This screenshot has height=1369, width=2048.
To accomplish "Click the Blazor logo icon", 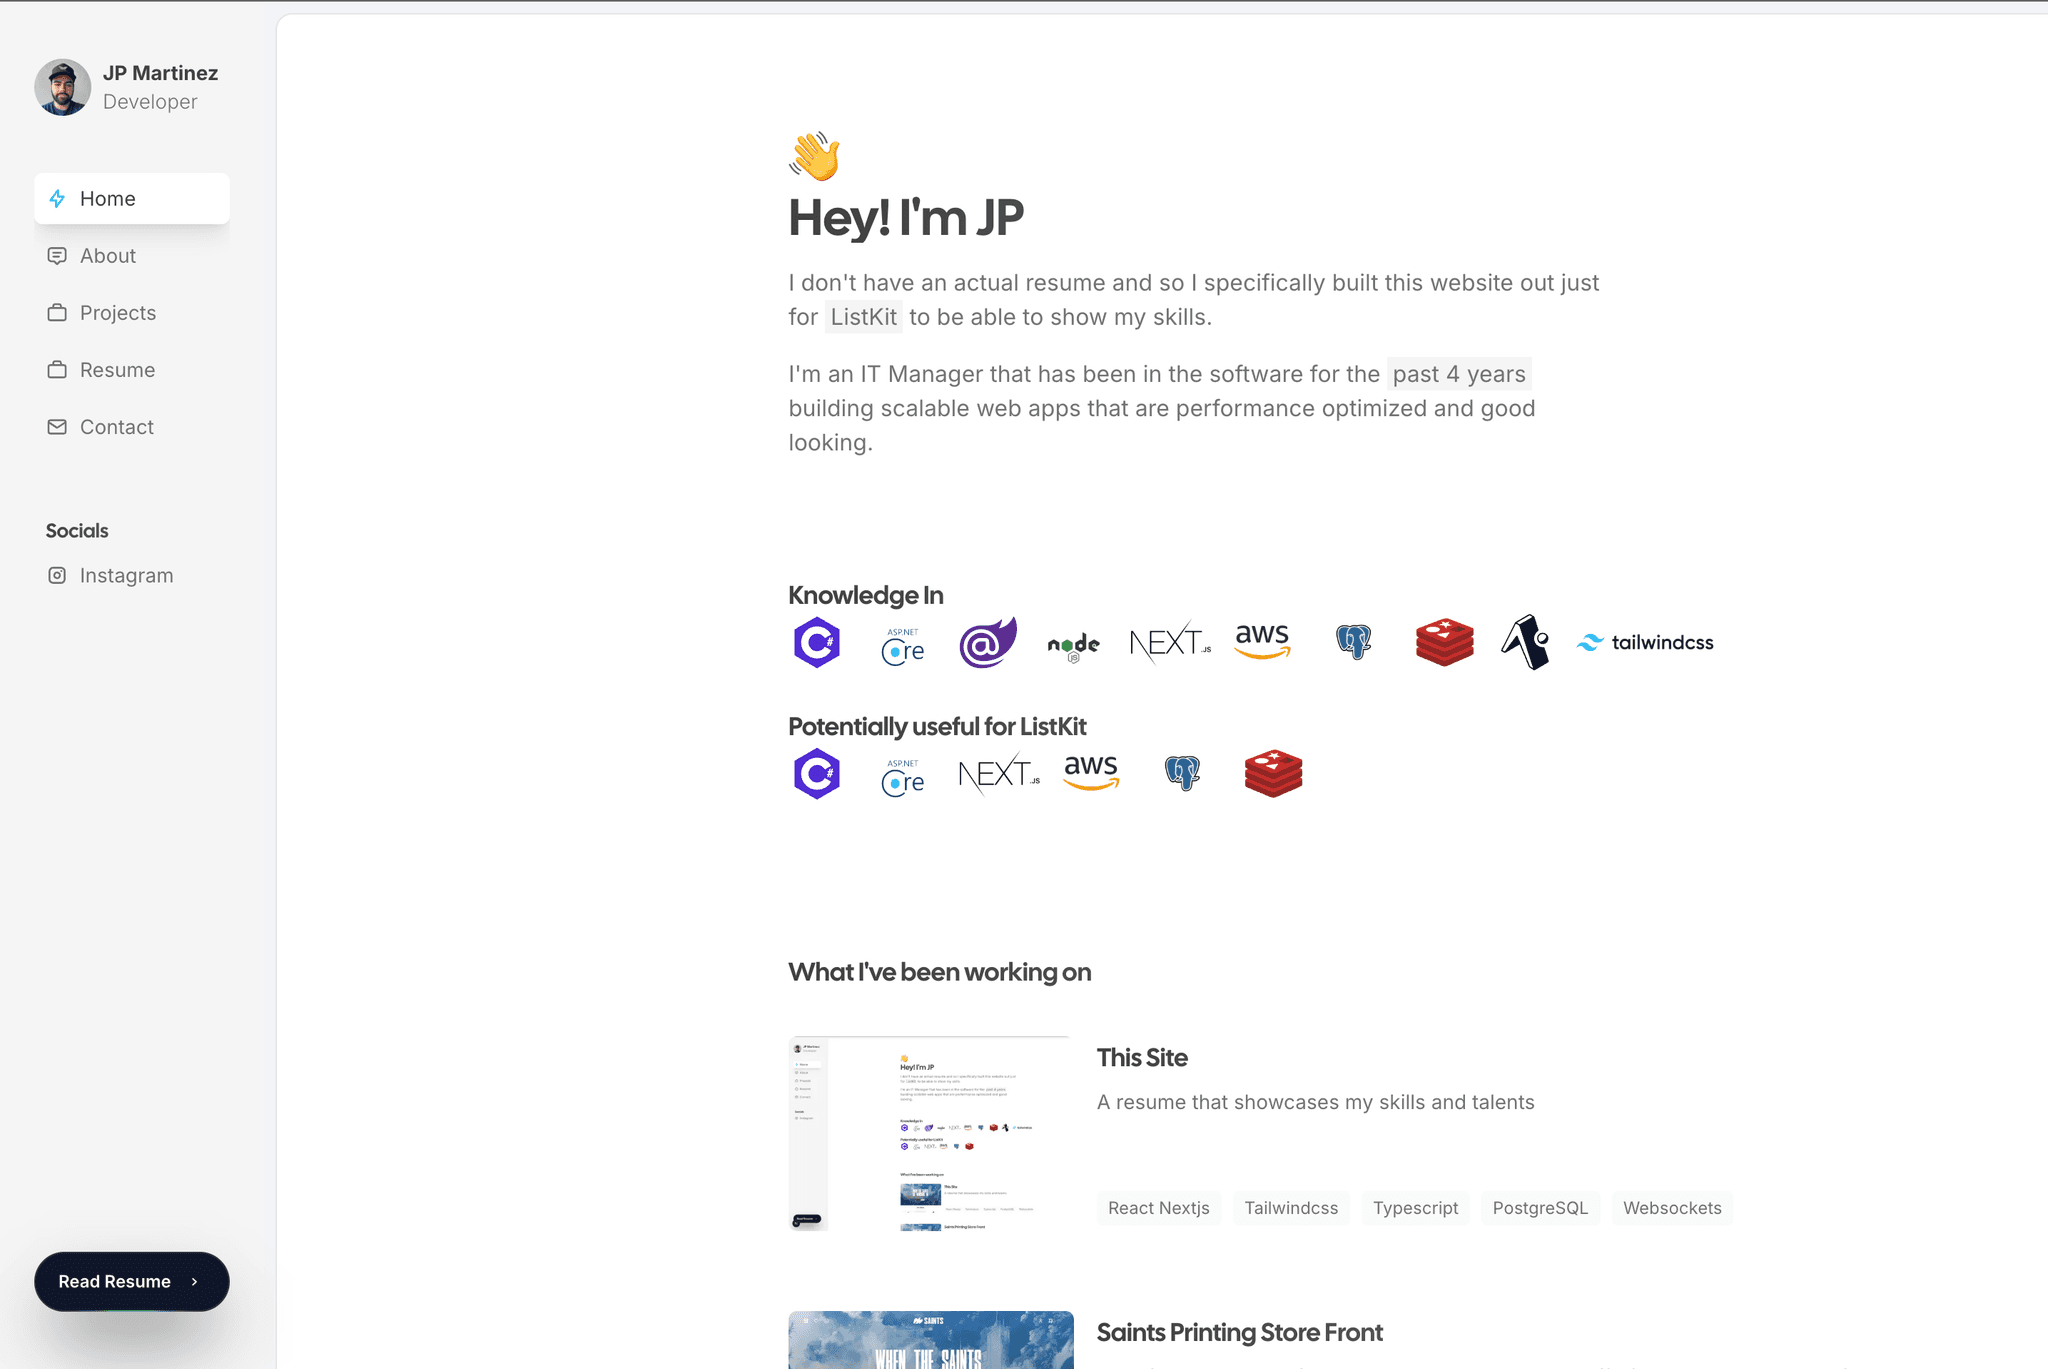I will [988, 642].
